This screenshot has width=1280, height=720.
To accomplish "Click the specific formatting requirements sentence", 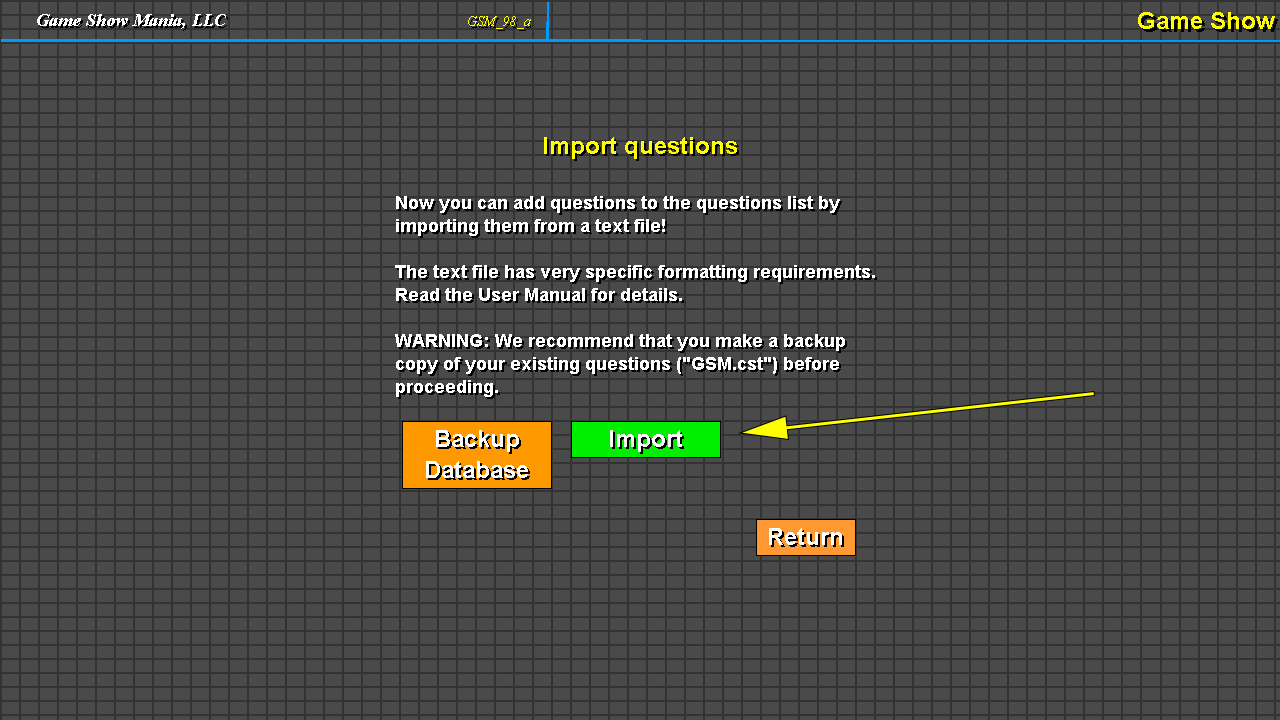I will [x=635, y=273].
